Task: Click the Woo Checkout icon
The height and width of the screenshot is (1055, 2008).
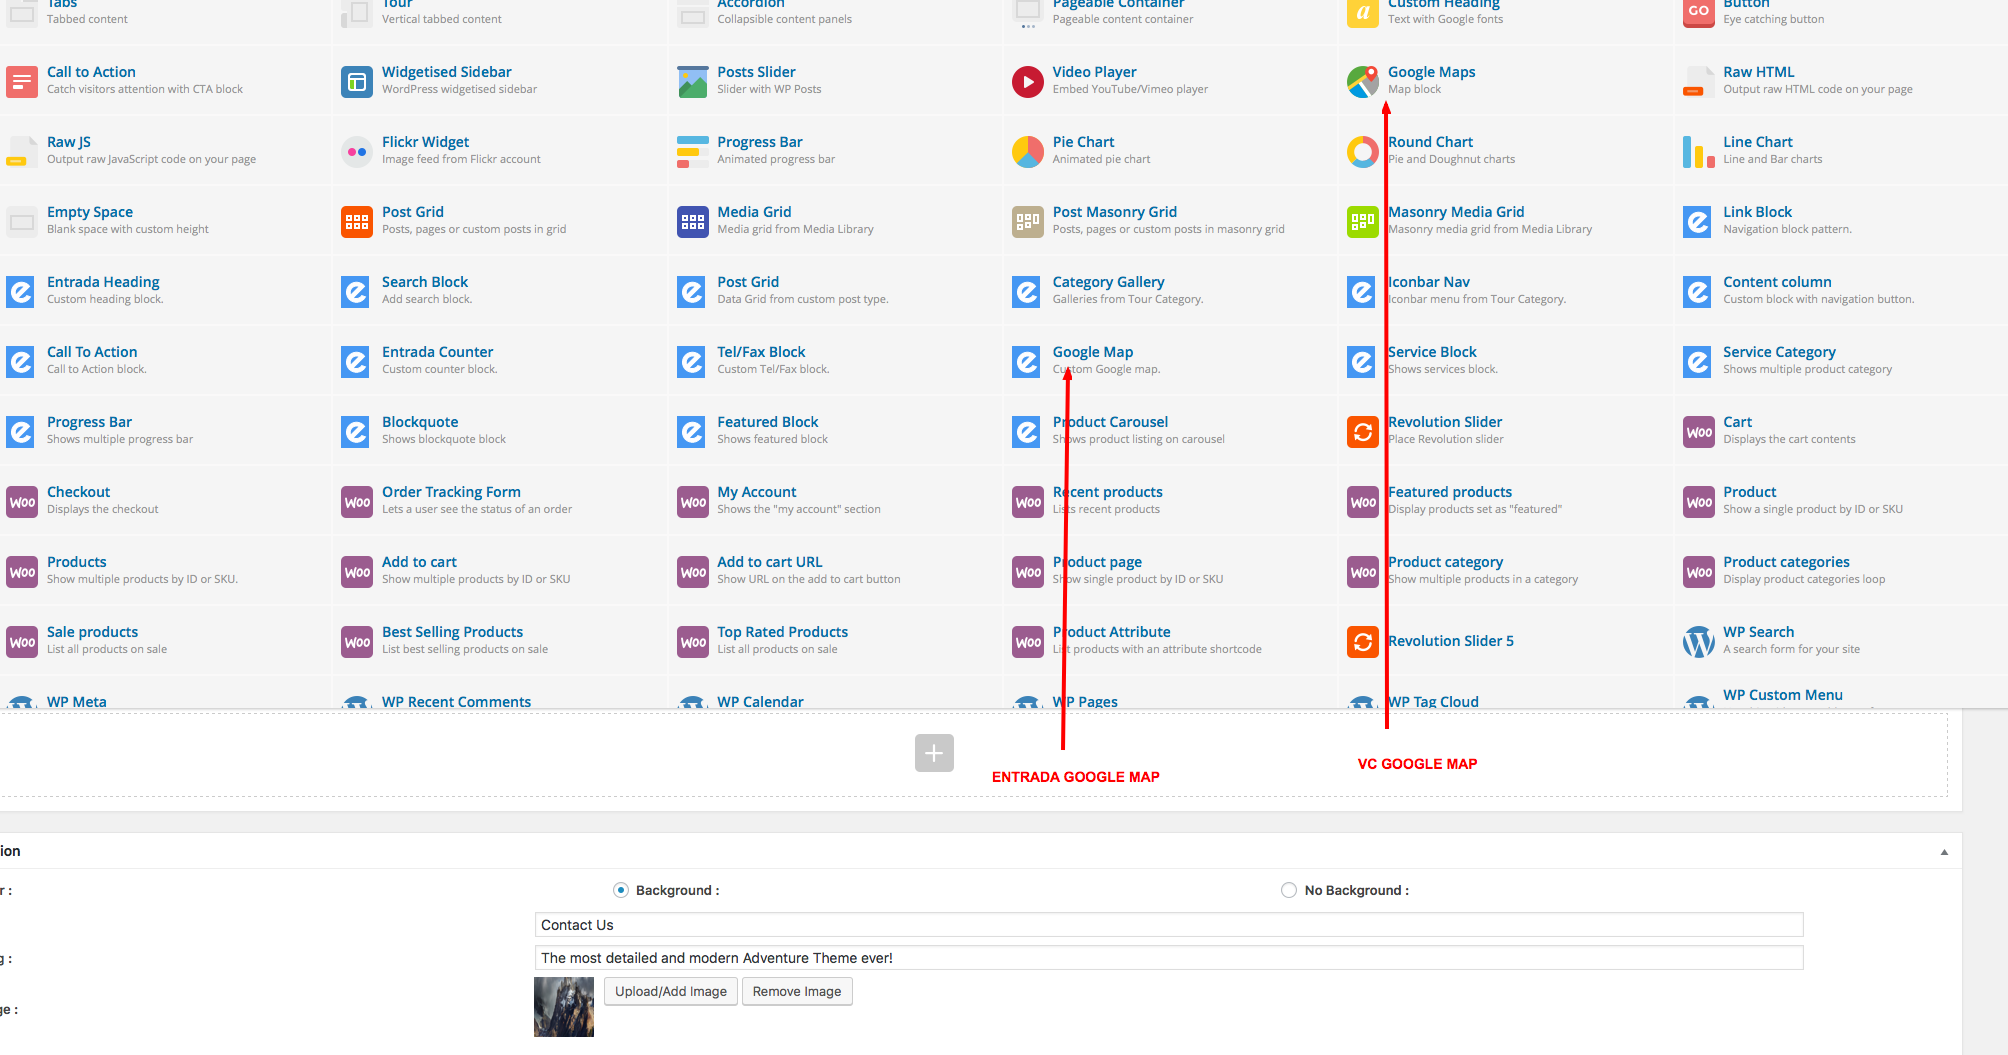Action: coord(22,501)
